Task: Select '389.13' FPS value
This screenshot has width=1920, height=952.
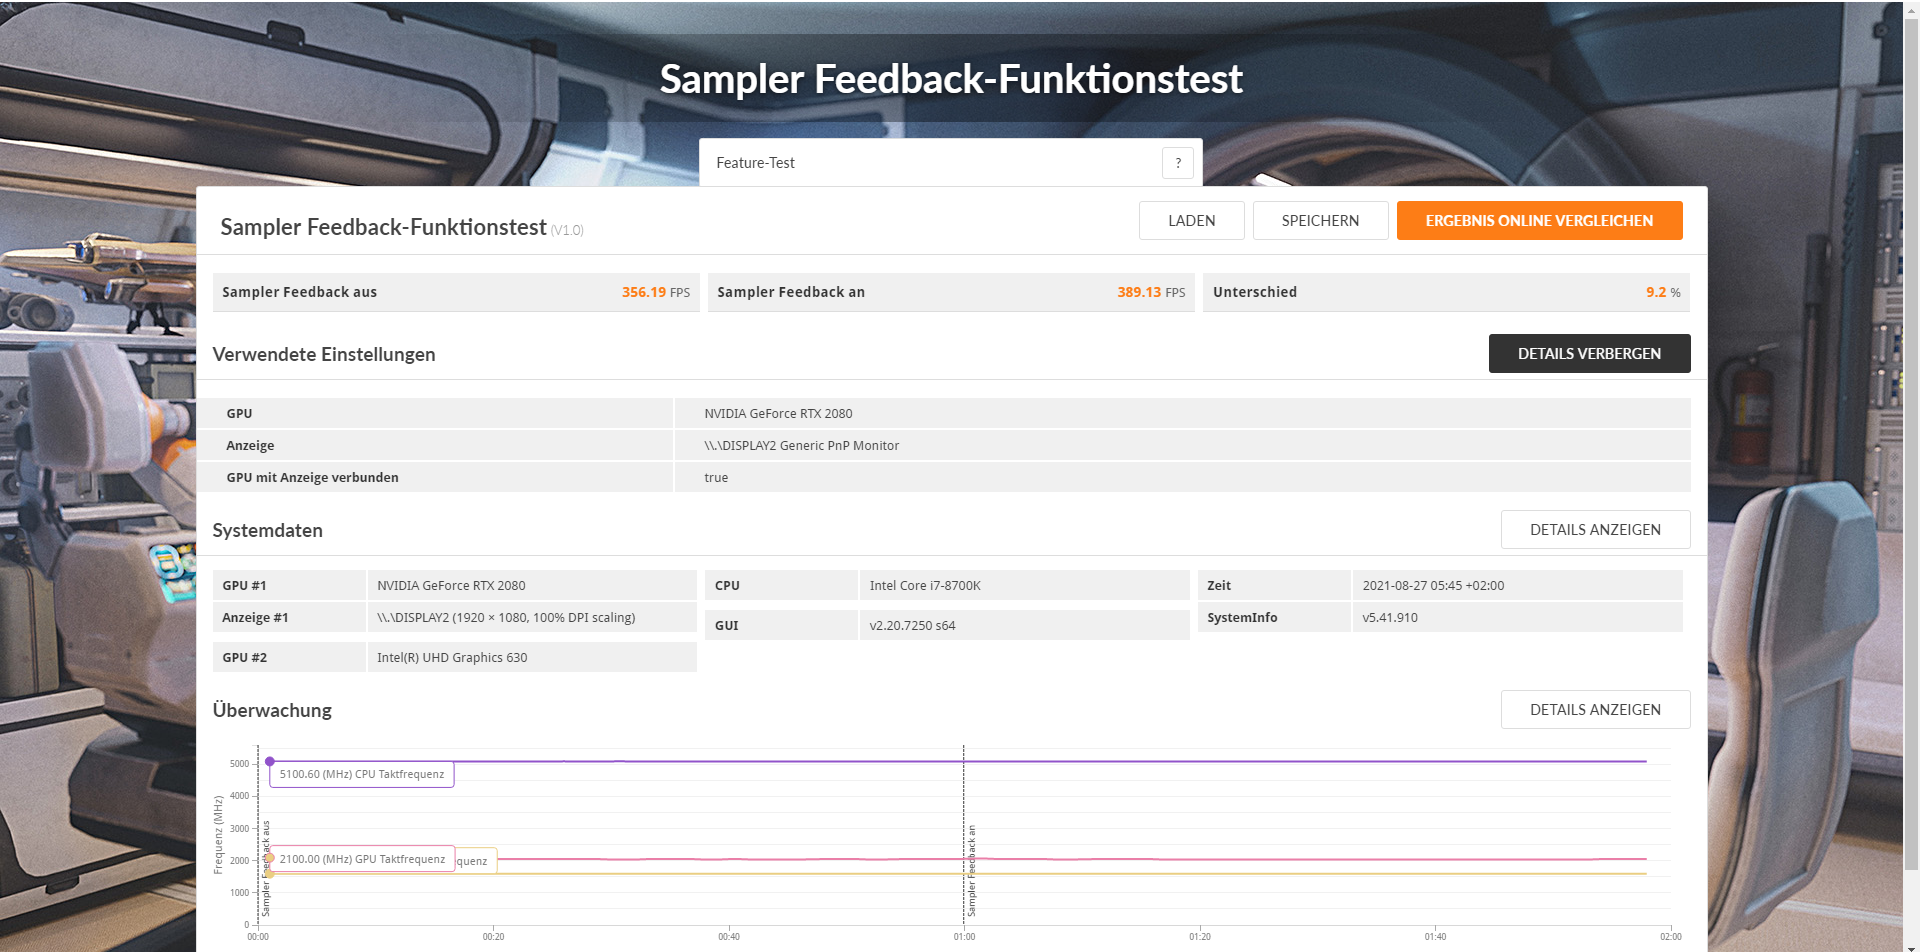Action: click(1139, 293)
